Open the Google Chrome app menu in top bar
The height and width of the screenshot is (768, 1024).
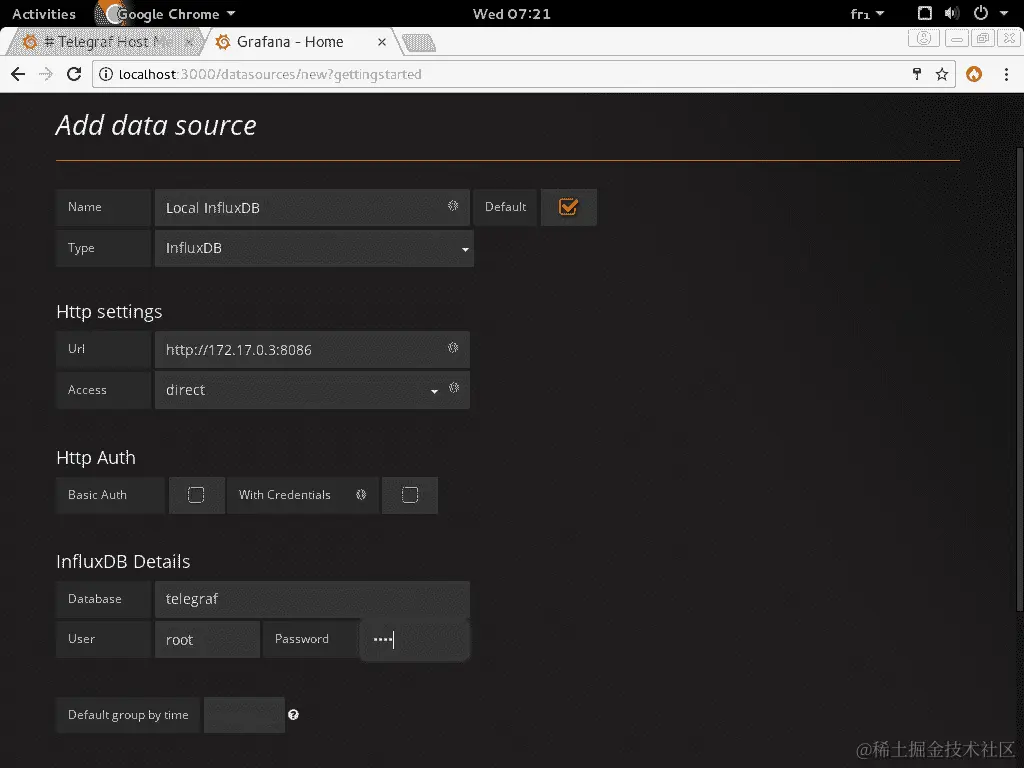coord(168,14)
